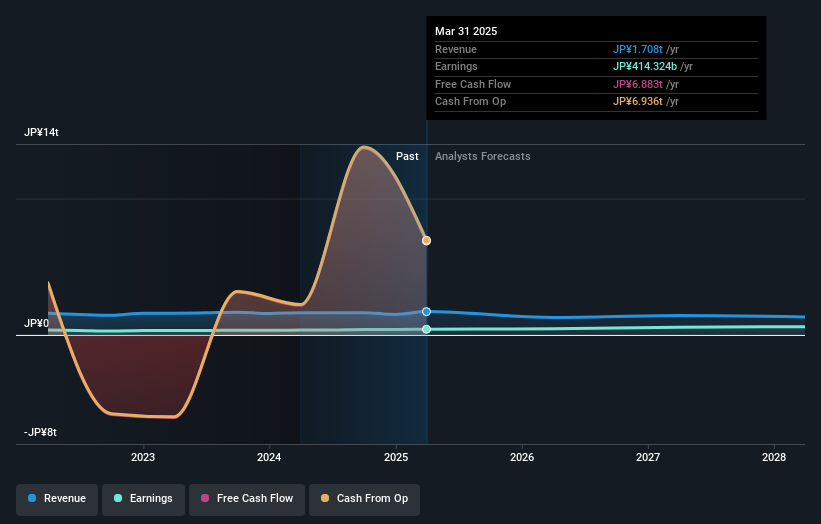Image resolution: width=821 pixels, height=524 pixels.
Task: Click the 2023 x-axis label
Action: 143,458
